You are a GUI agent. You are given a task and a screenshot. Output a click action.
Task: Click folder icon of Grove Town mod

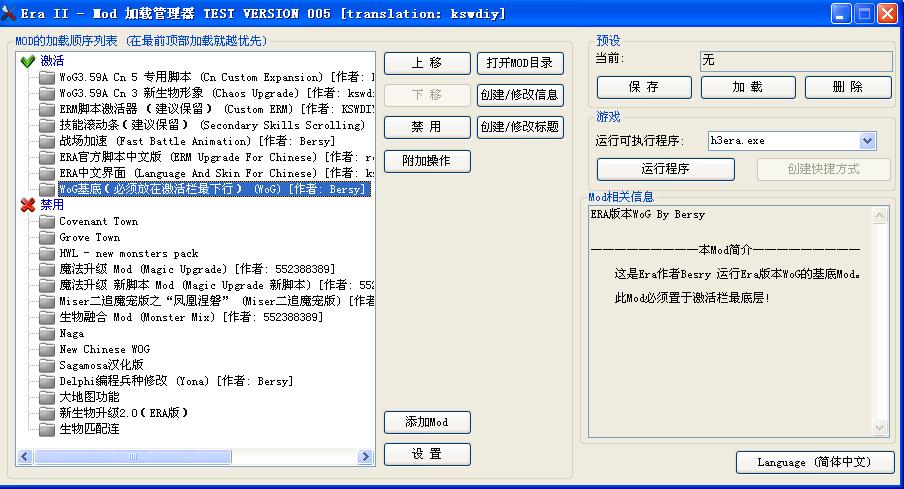pos(47,238)
